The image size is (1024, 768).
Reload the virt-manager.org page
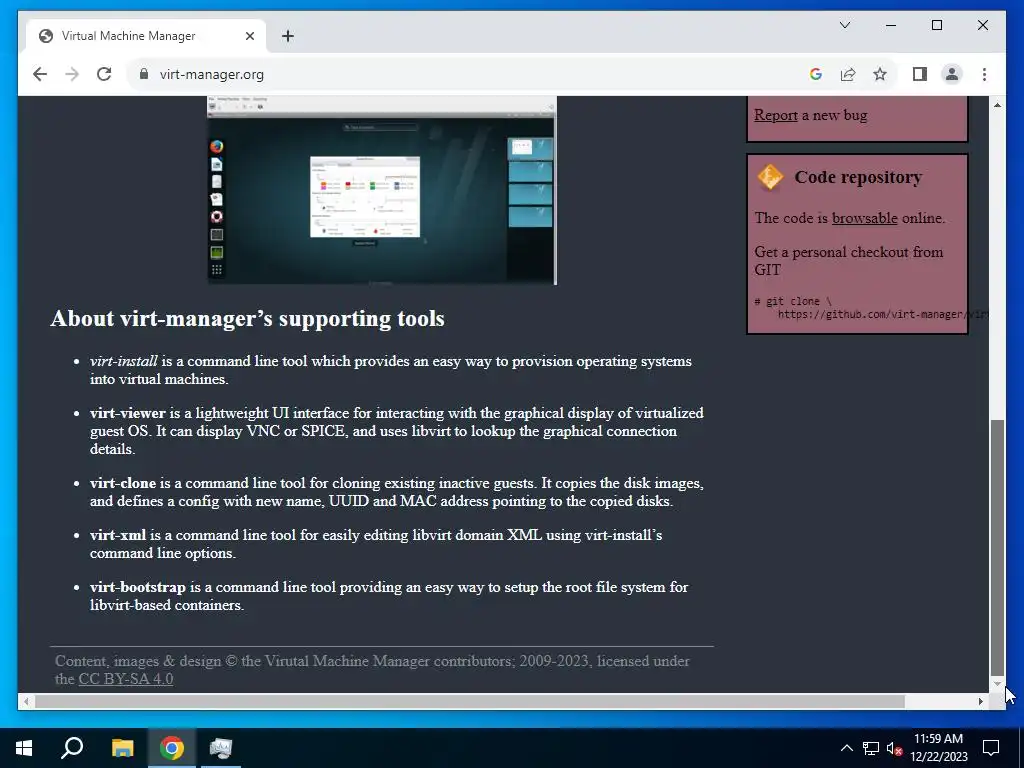(104, 74)
